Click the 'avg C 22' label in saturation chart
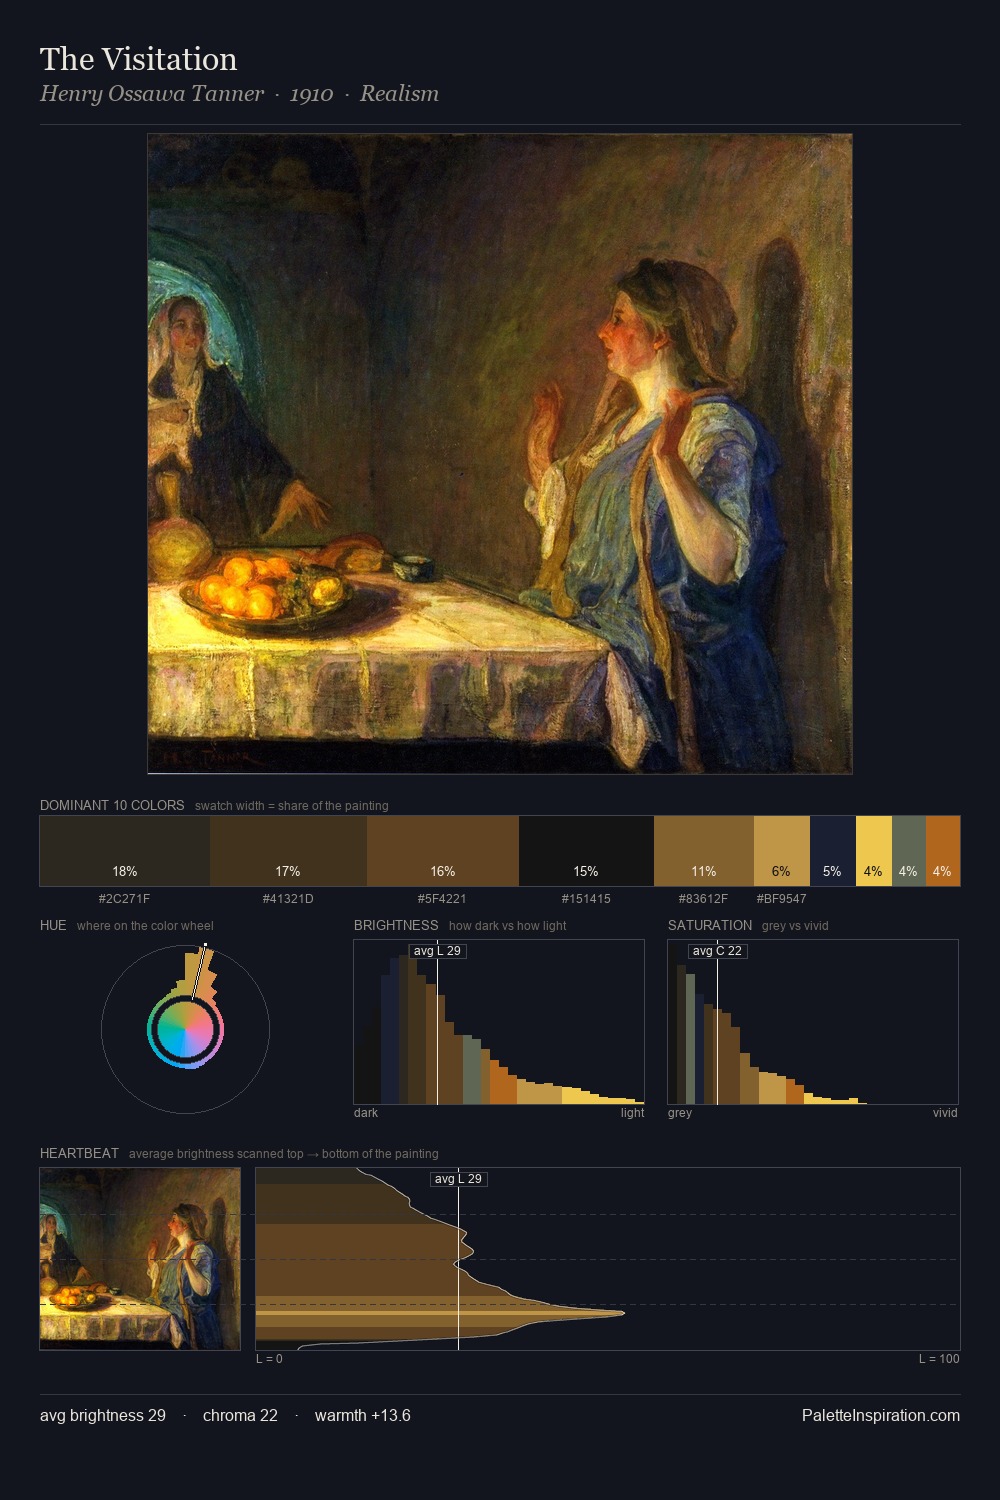Viewport: 1000px width, 1500px height. [718, 951]
